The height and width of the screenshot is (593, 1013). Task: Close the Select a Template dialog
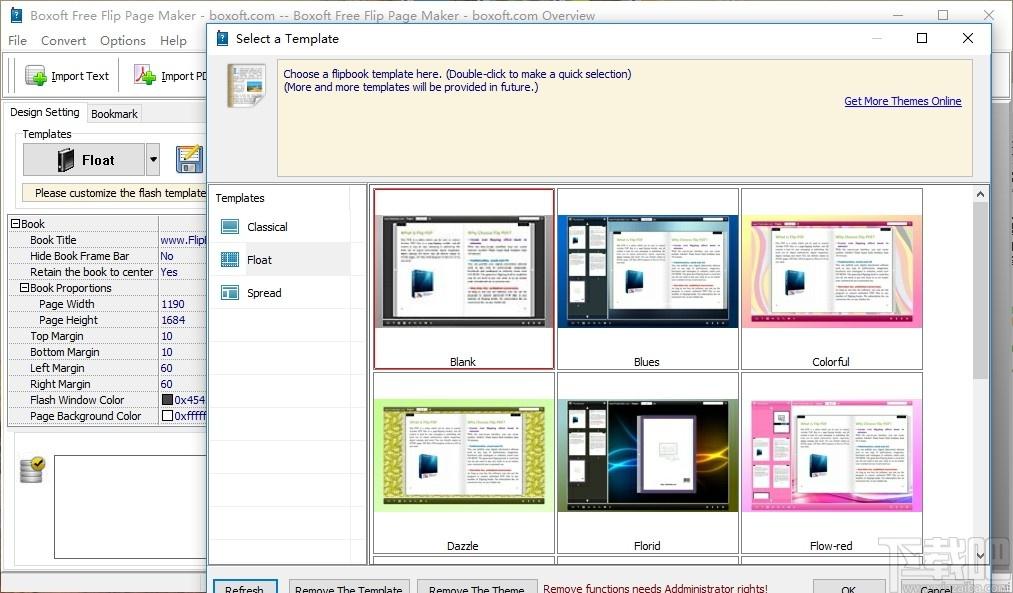(968, 38)
